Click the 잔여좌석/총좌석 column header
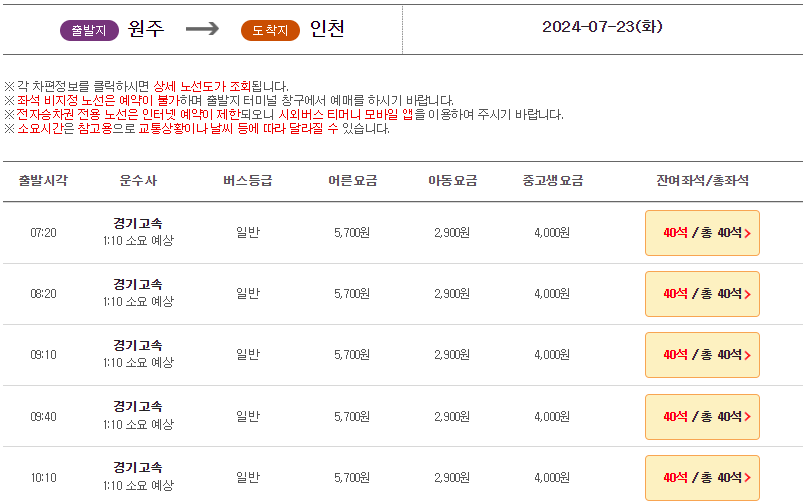 click(703, 180)
